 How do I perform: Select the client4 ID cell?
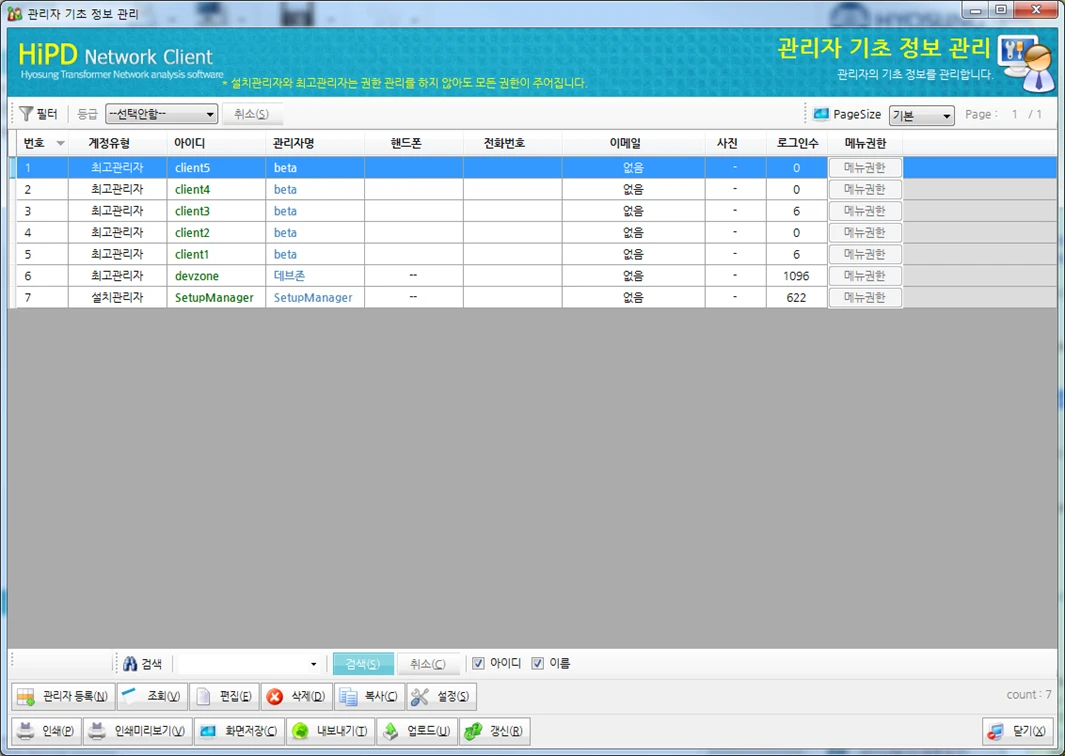(x=216, y=189)
